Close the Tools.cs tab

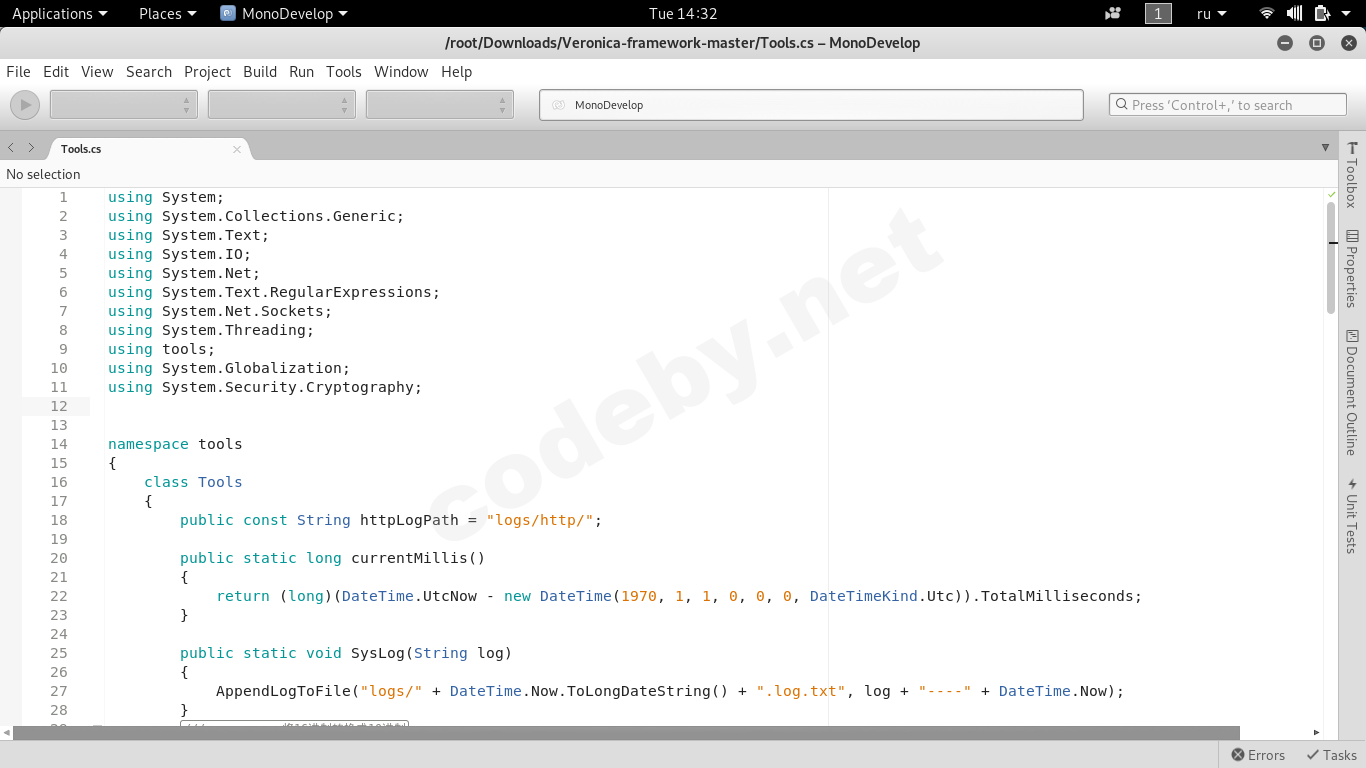(237, 149)
